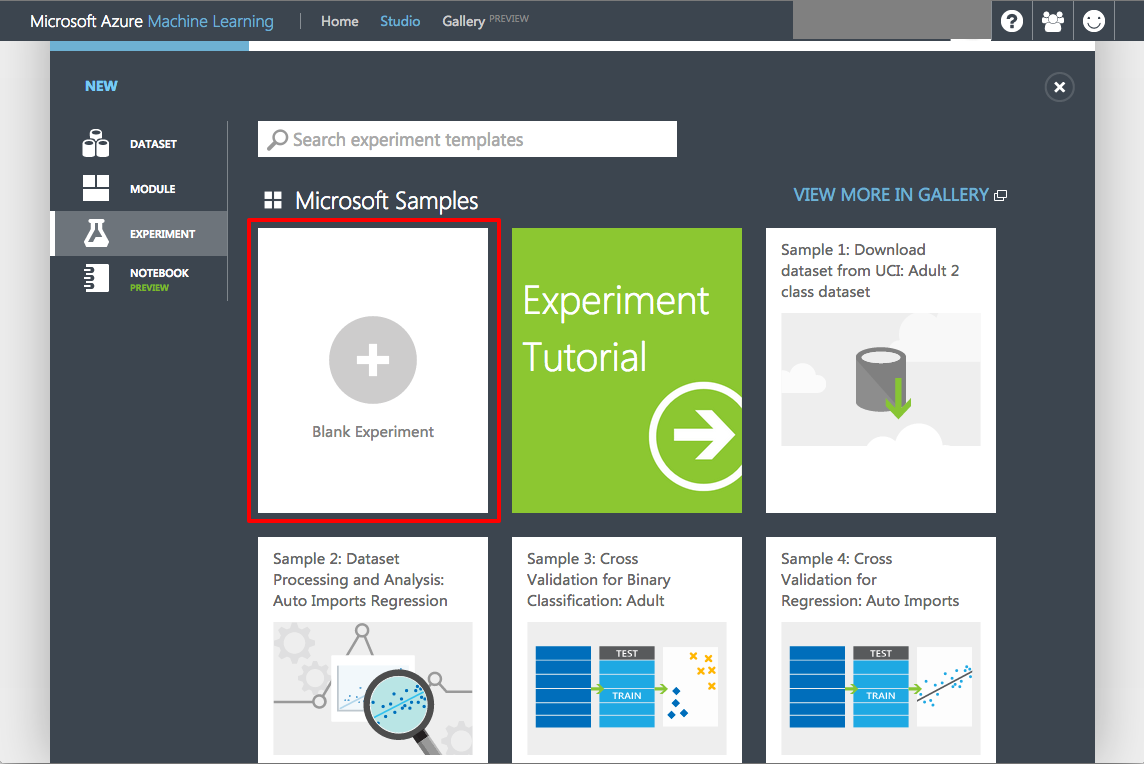Click the search experiment templates field
Image resolution: width=1144 pixels, height=764 pixels.
pyautogui.click(x=467, y=140)
